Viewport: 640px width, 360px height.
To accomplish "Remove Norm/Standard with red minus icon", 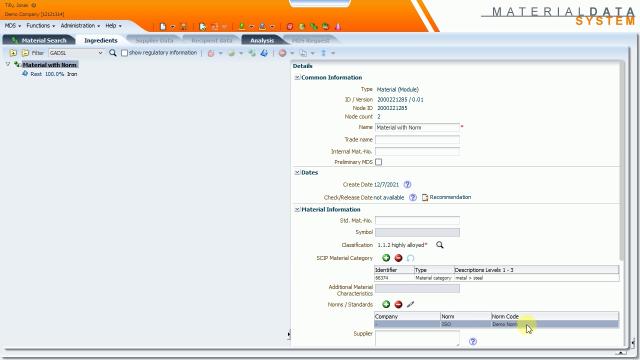I will point(398,304).
